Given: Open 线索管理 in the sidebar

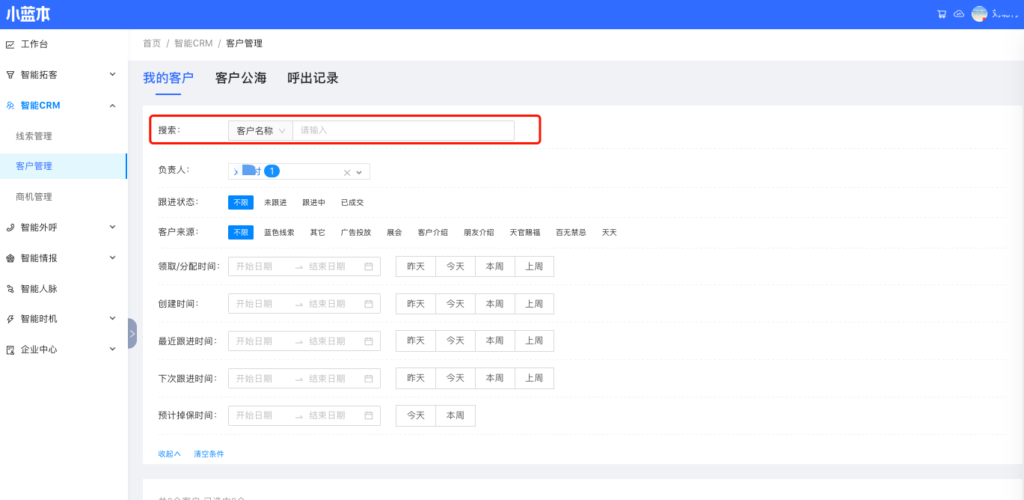Looking at the screenshot, I should click(34, 136).
